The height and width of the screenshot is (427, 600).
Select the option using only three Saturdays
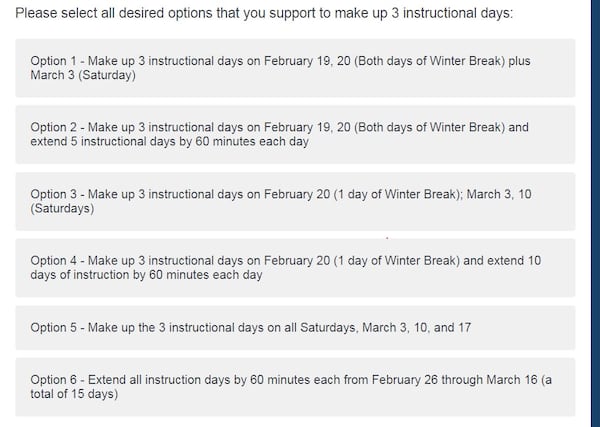click(x=295, y=328)
